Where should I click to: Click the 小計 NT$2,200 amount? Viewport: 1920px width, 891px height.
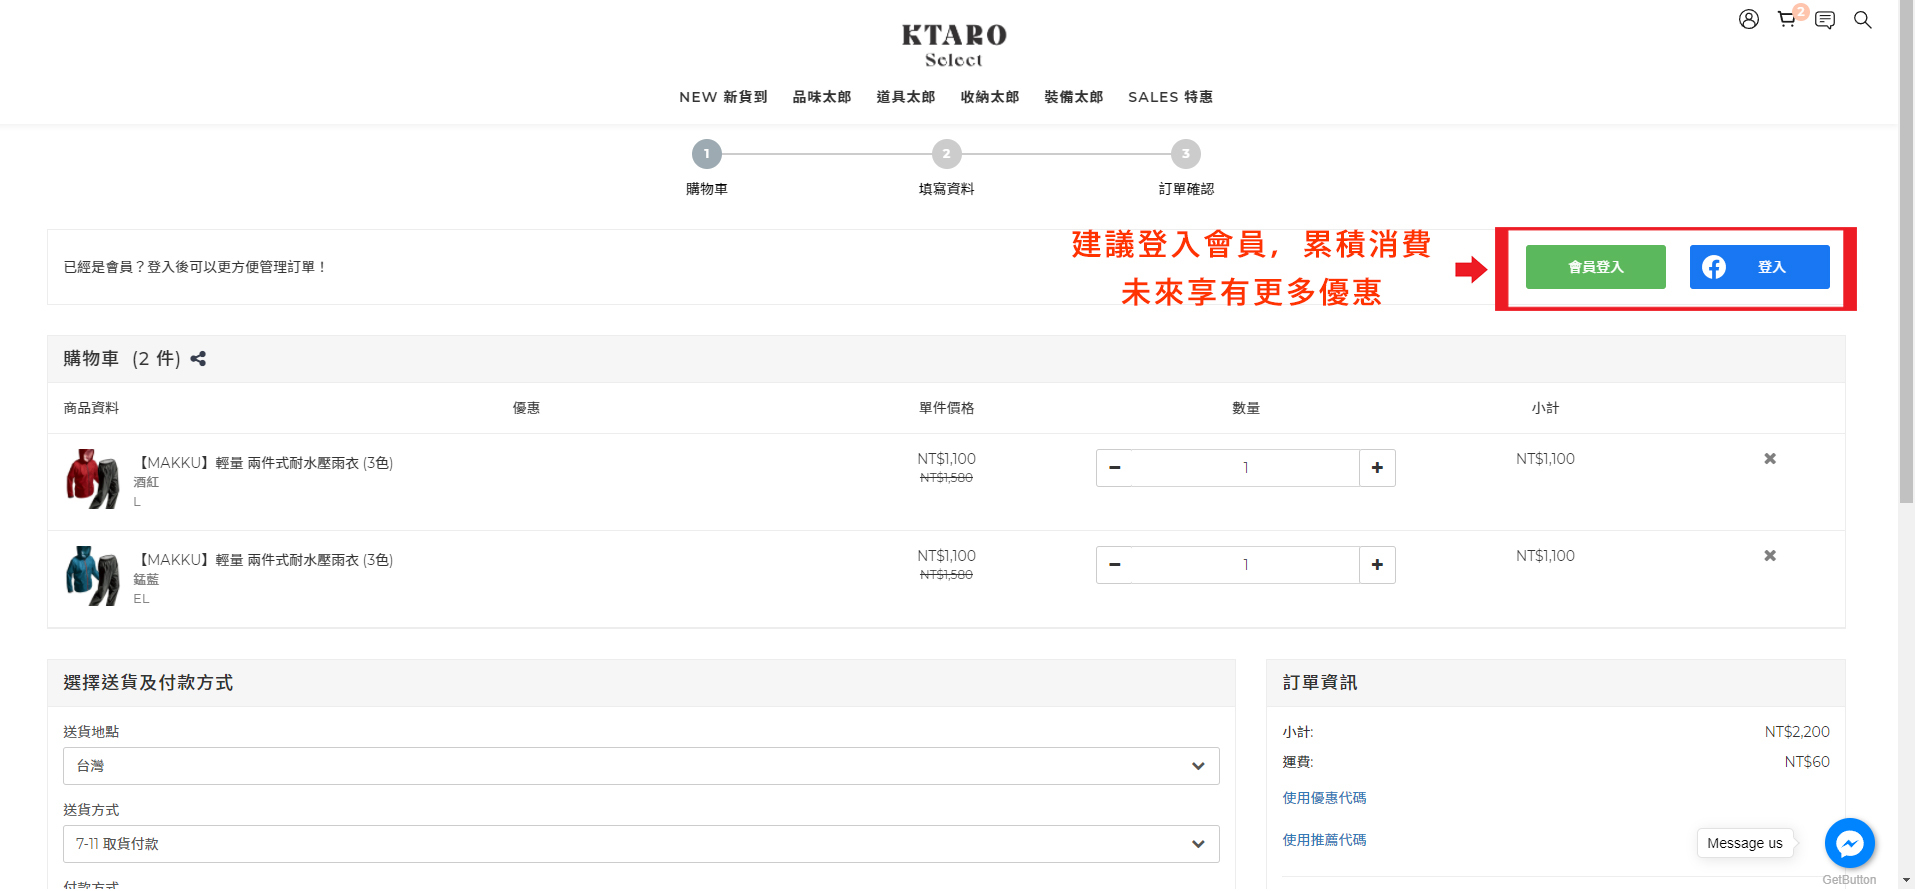1797,732
